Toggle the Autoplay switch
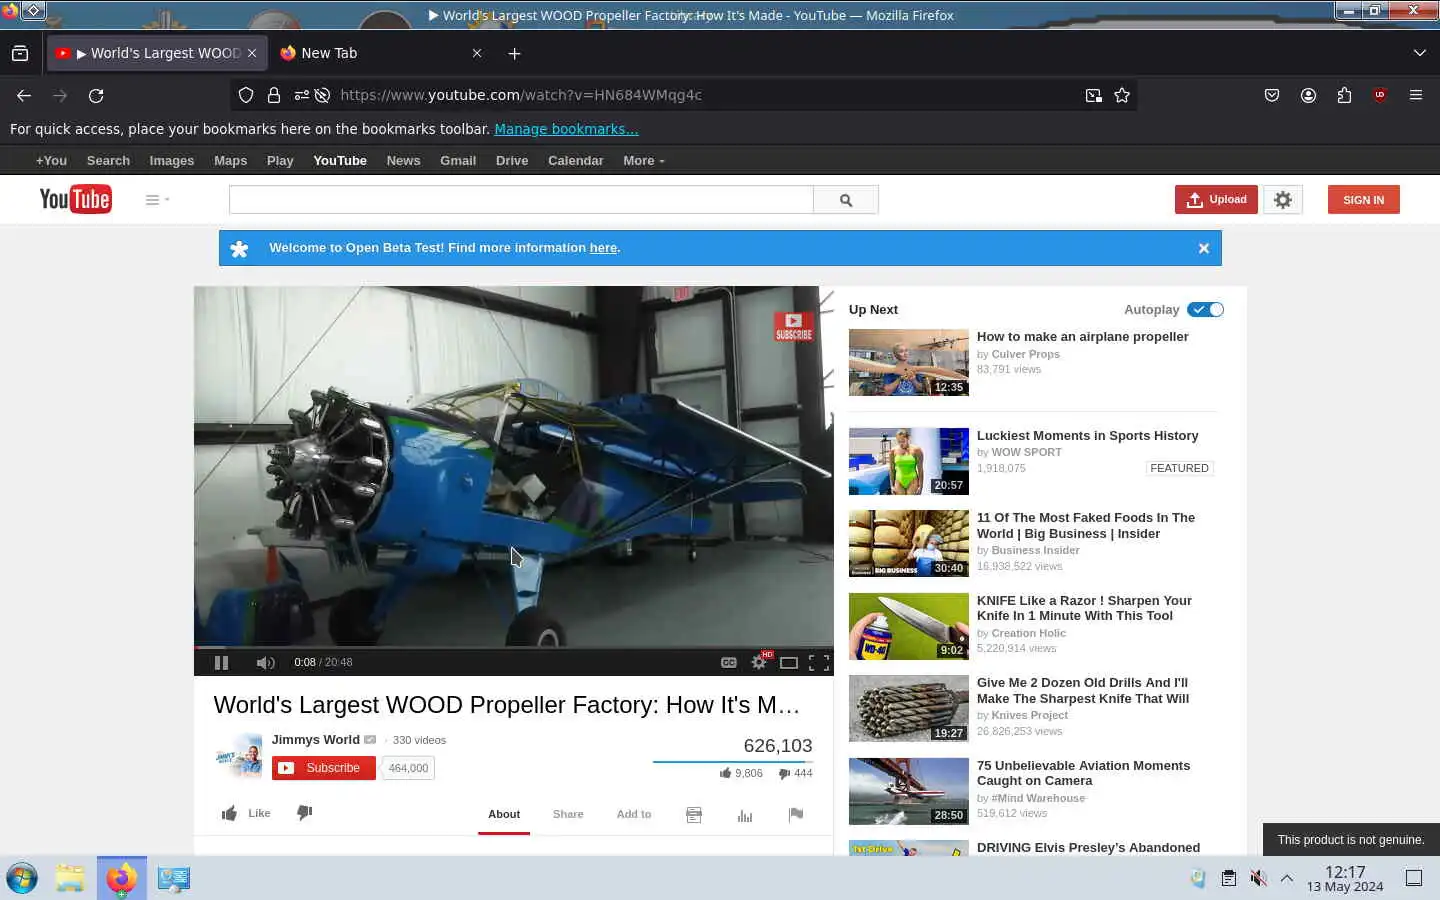This screenshot has height=900, width=1440. pyautogui.click(x=1205, y=310)
